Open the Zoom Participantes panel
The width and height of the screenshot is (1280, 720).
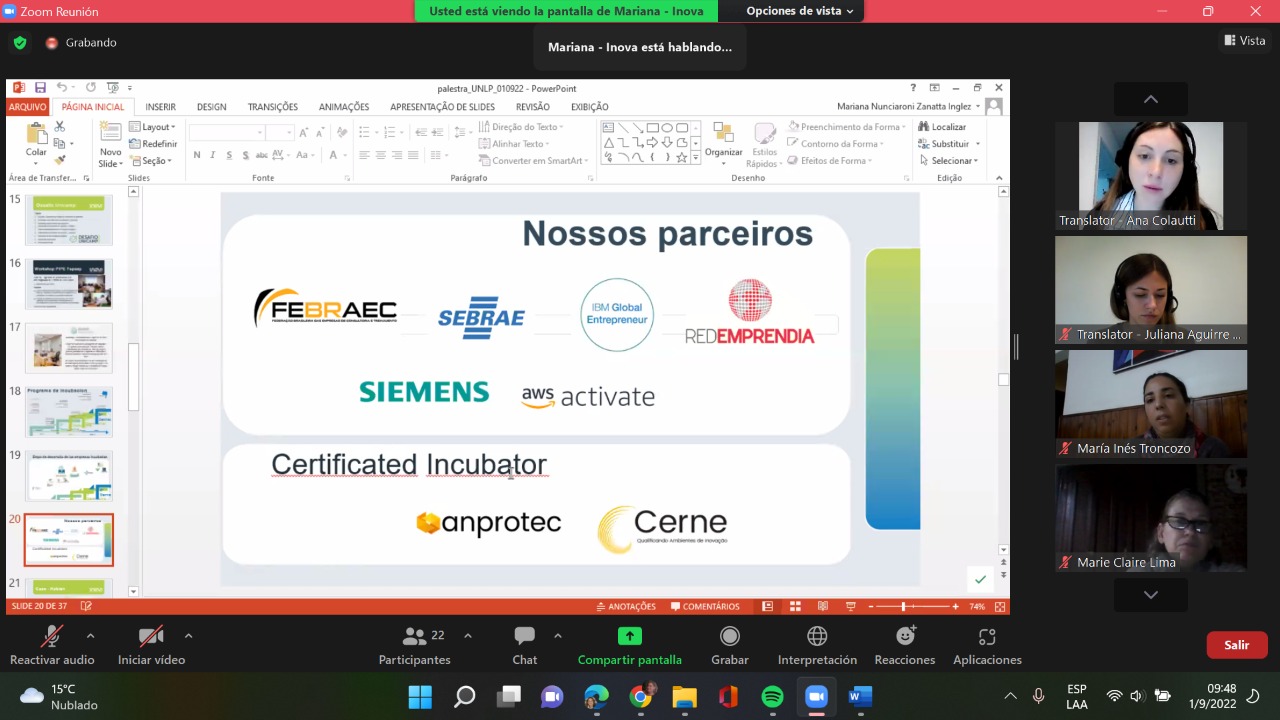click(x=415, y=646)
